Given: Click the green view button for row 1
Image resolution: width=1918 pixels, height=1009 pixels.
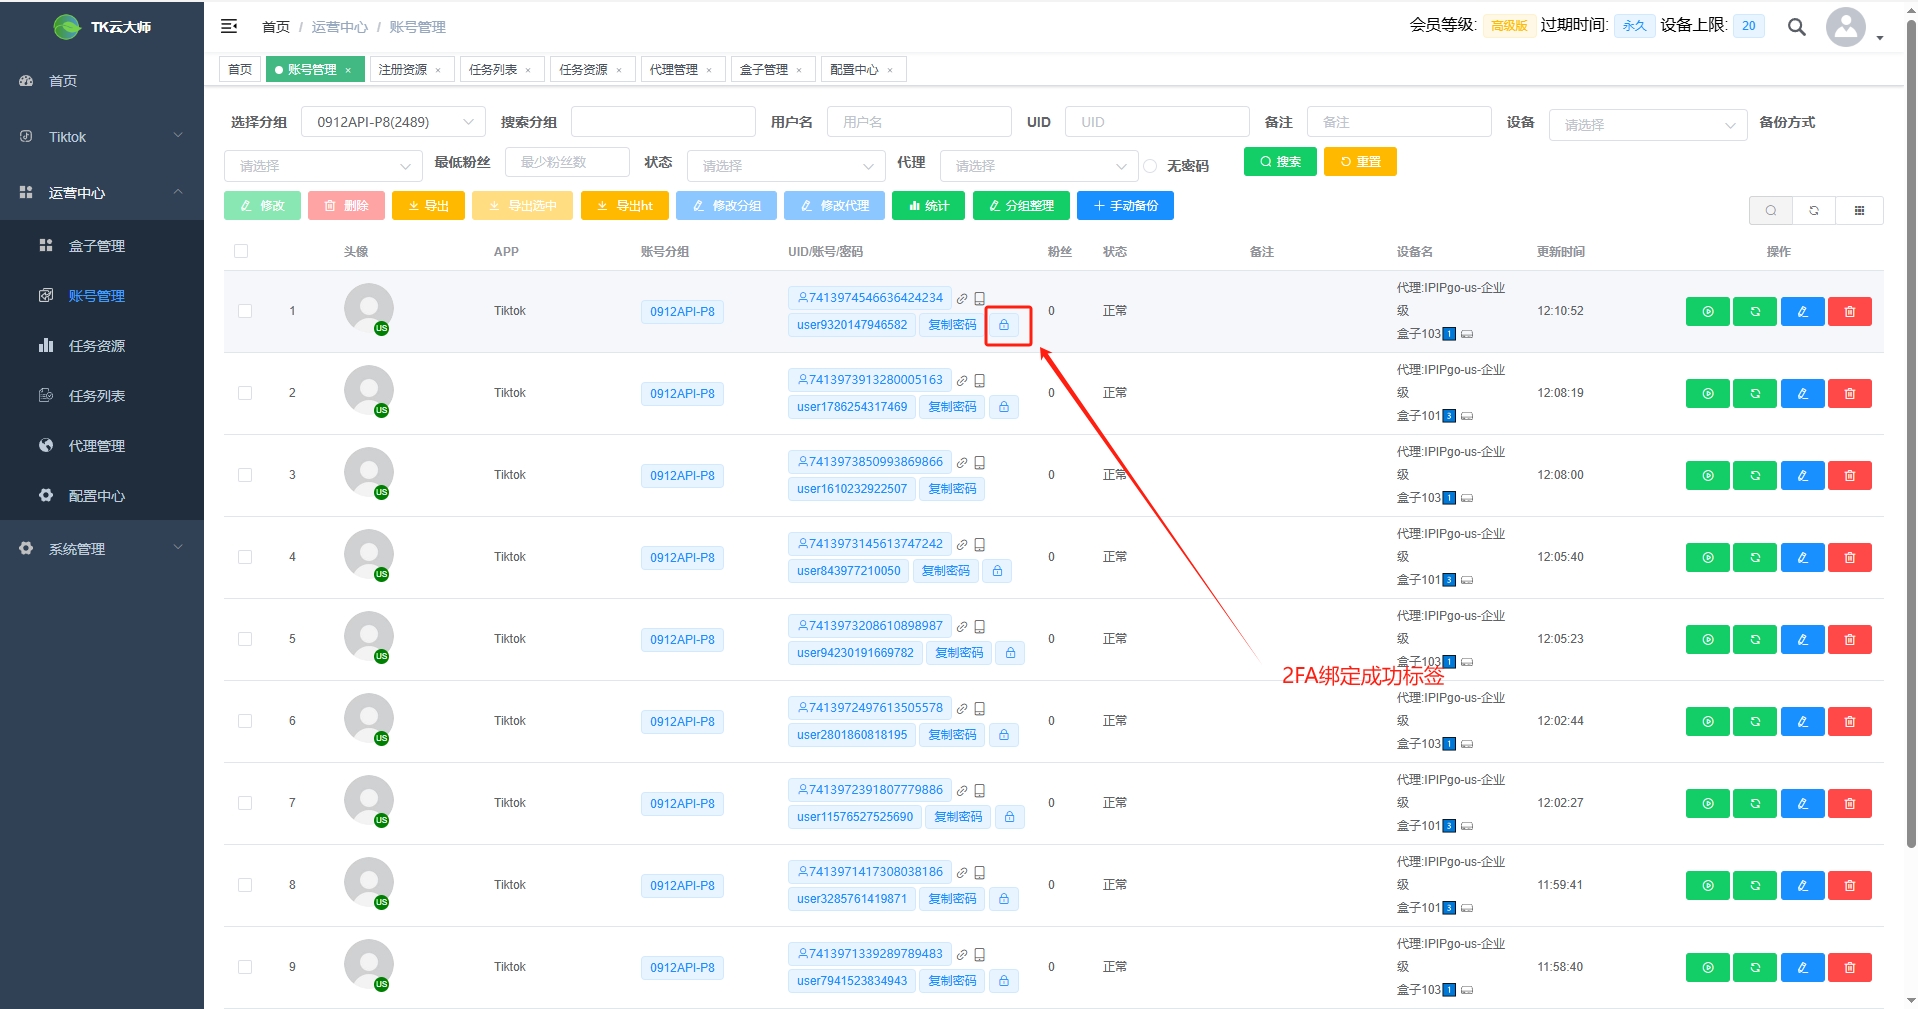Looking at the screenshot, I should click(1707, 312).
